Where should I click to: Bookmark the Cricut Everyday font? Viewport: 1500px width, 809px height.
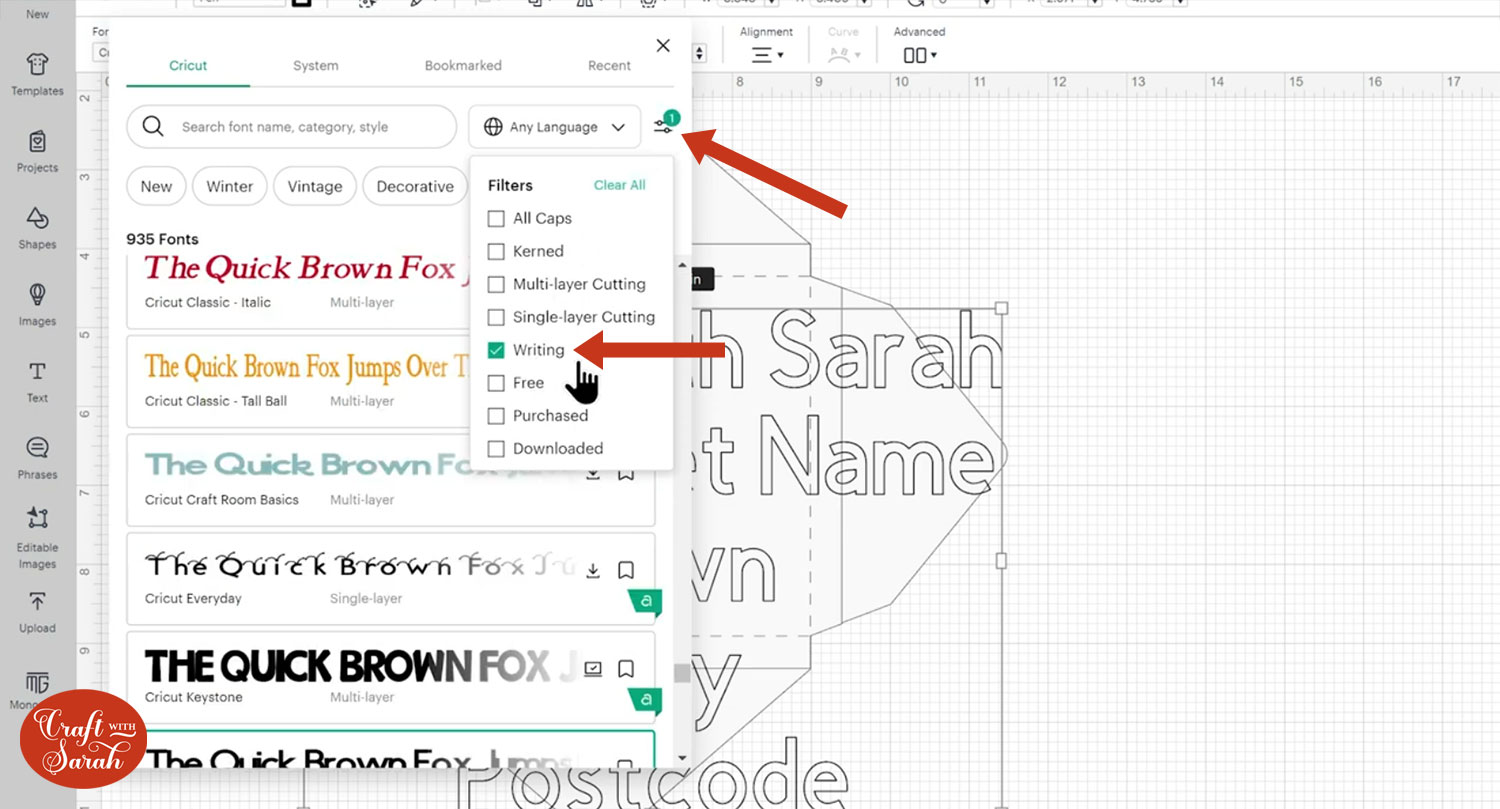coord(626,570)
